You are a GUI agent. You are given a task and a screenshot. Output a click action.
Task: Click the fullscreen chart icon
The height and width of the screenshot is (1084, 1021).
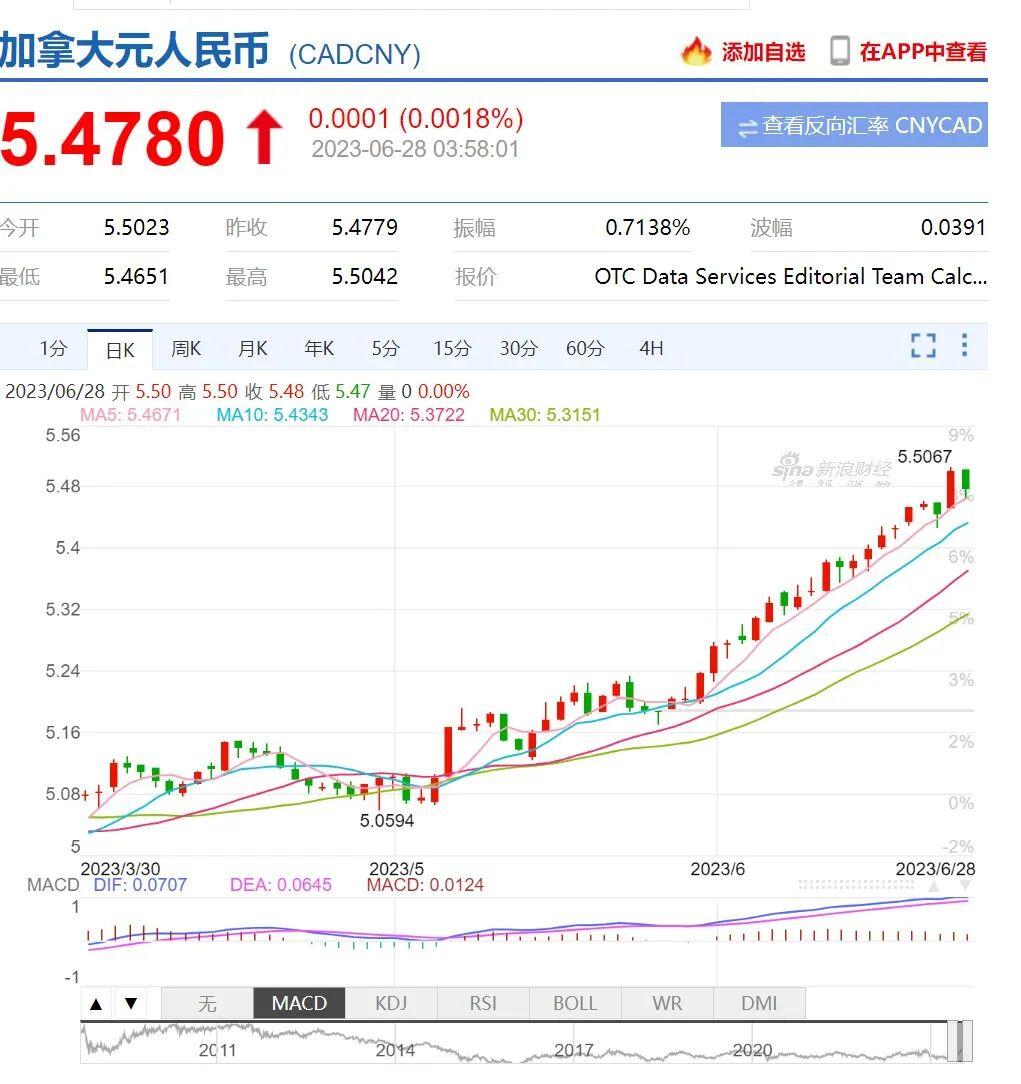923,346
